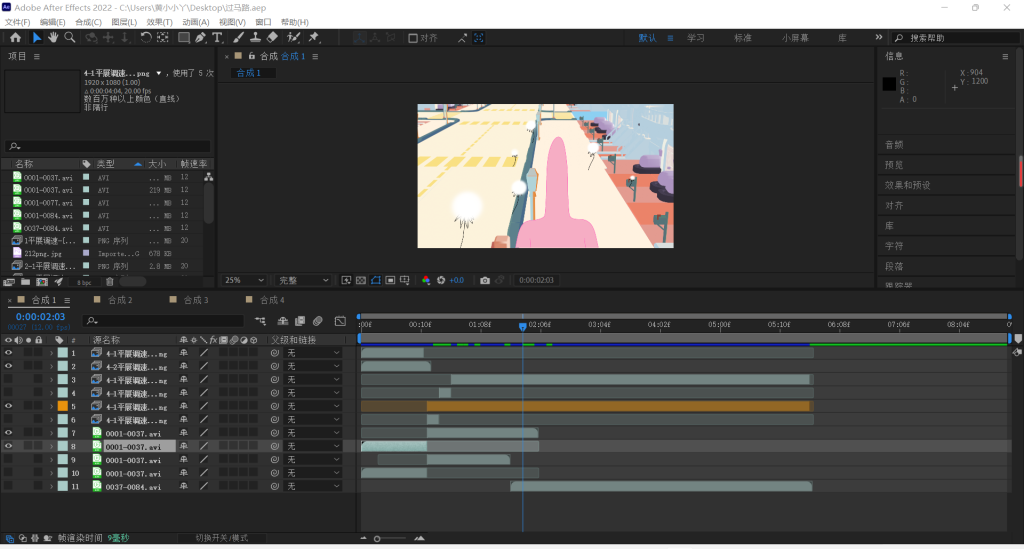Enable motion blur for timeline layers
The width and height of the screenshot is (1024, 549).
317,321
